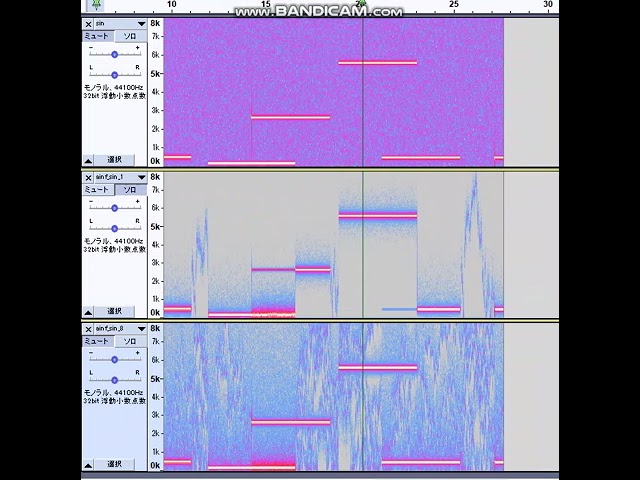Screen dimensions: 640x480
Task: Click the 5.5 kHz tone in the sin spectrogram
Action: (x=378, y=63)
